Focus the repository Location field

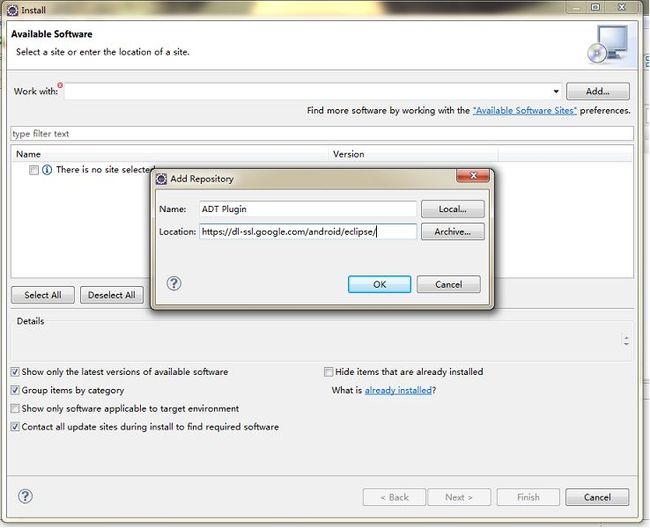click(308, 232)
